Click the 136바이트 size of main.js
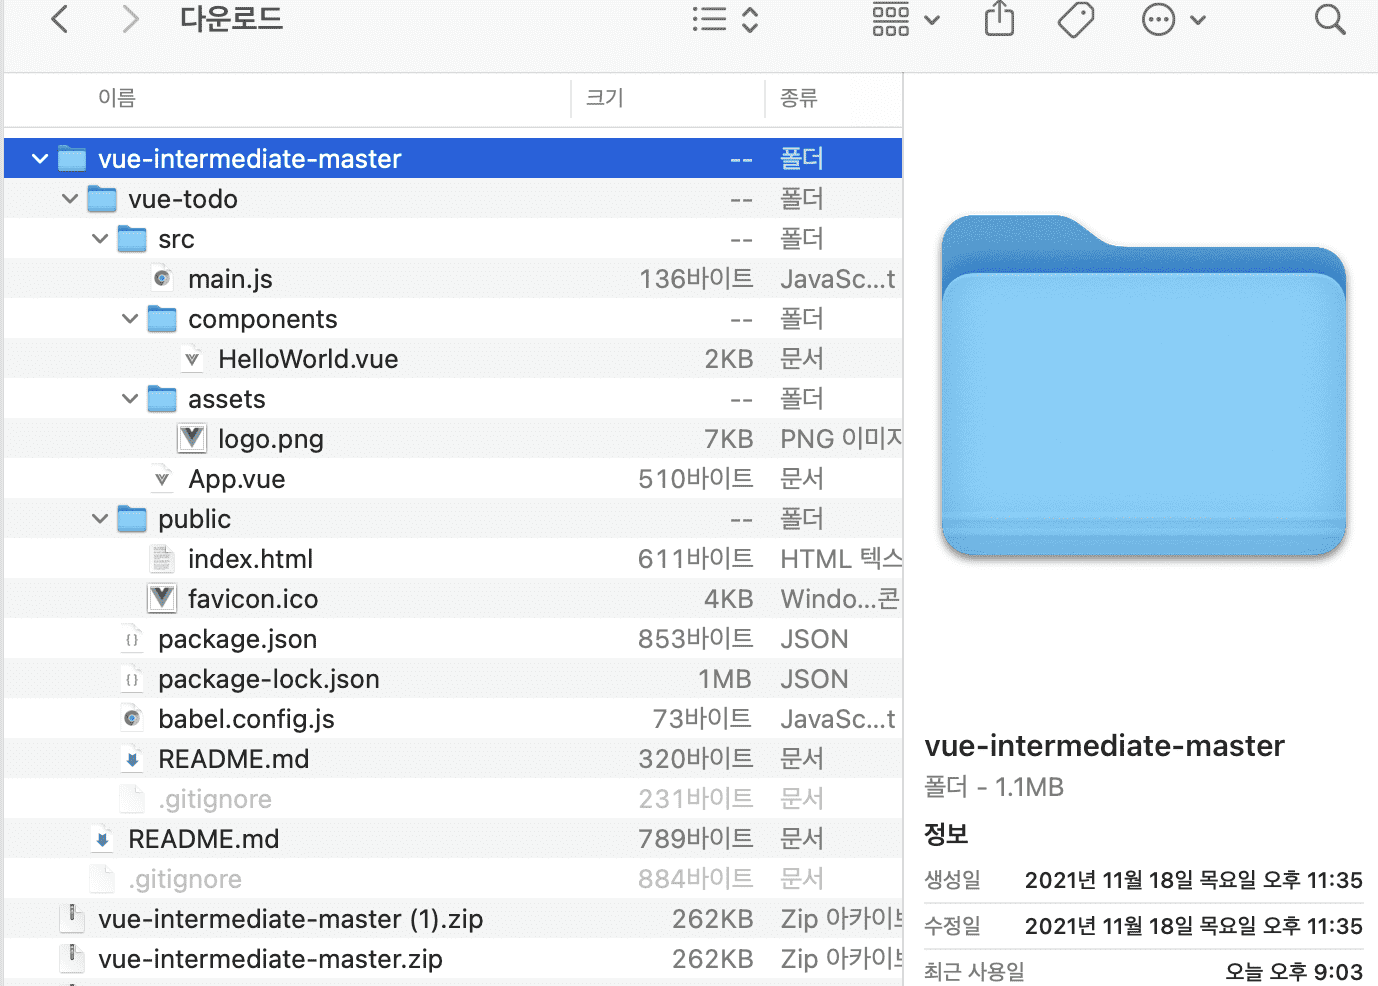The height and width of the screenshot is (986, 1378). (696, 279)
